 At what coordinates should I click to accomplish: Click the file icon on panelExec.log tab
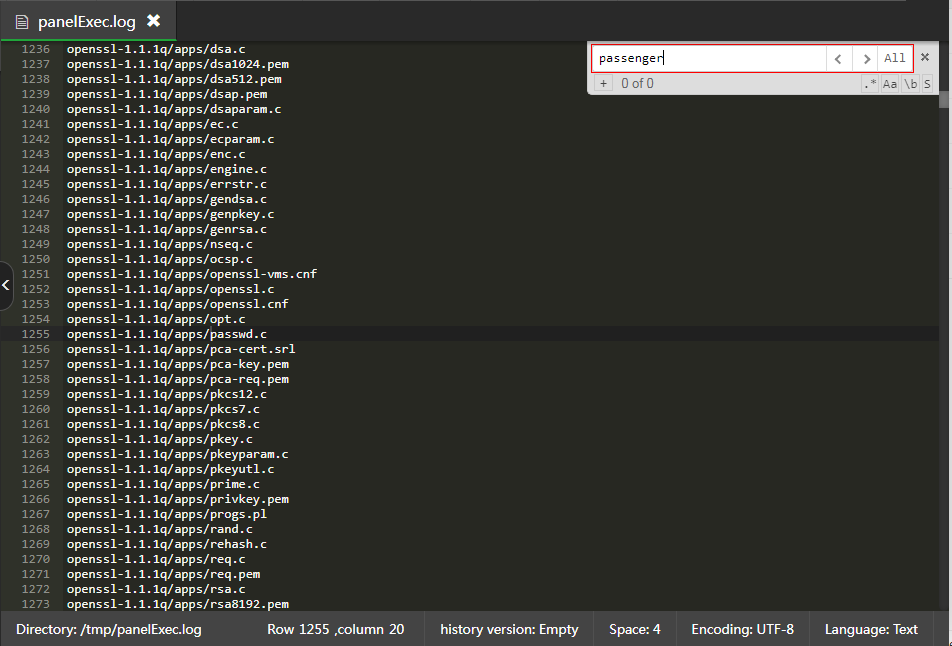[22, 21]
